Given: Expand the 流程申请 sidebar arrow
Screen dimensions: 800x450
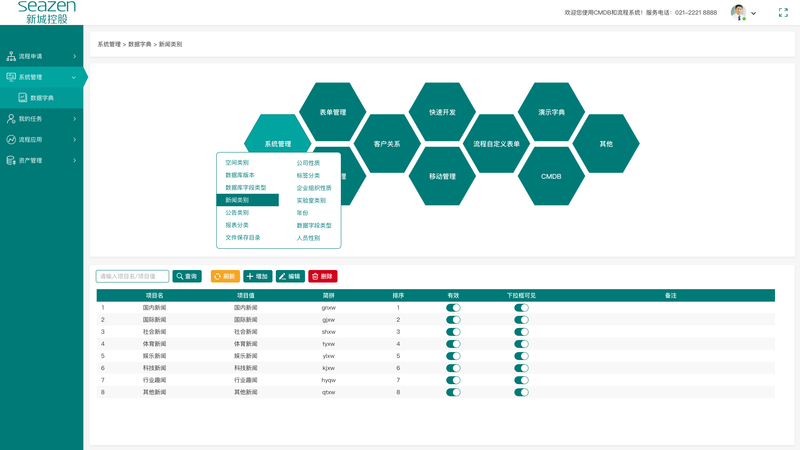Looking at the screenshot, I should (x=74, y=56).
